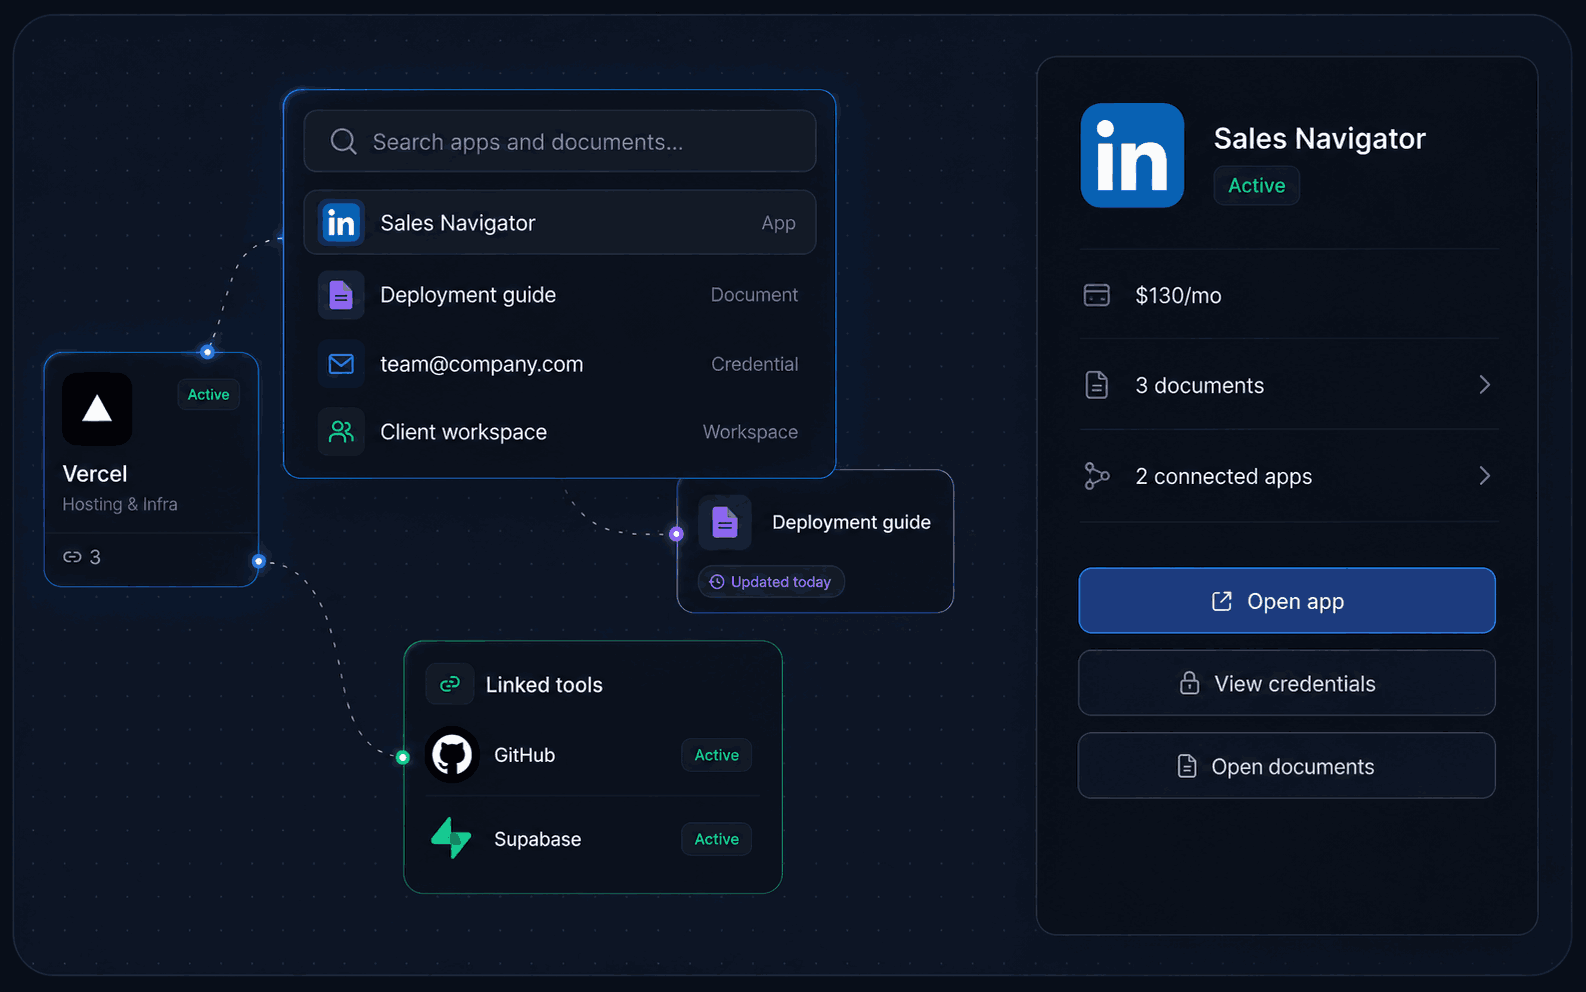Screen dimensions: 1586x992
Task: Click the purple document icon in search results
Action: click(341, 295)
